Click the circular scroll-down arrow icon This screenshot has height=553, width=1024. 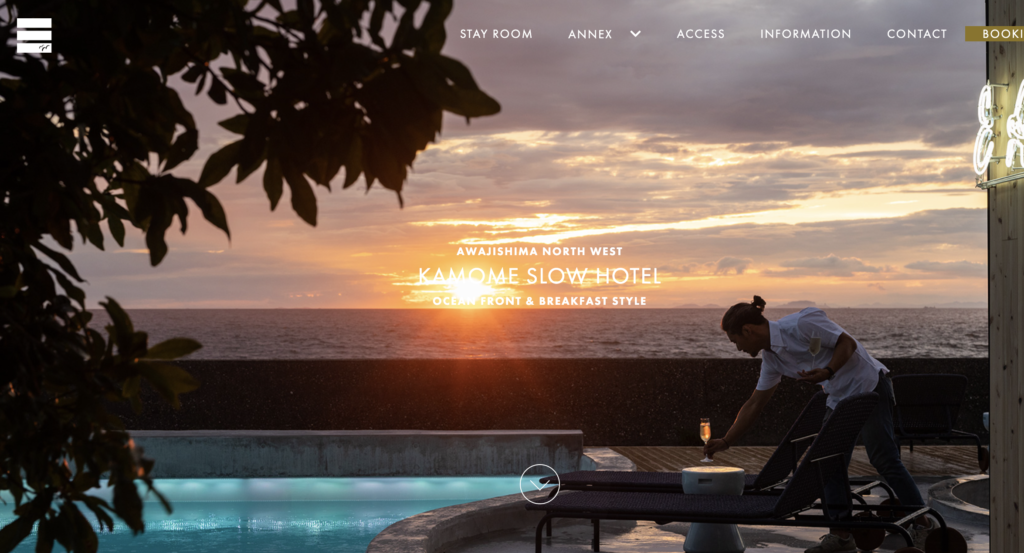point(539,484)
